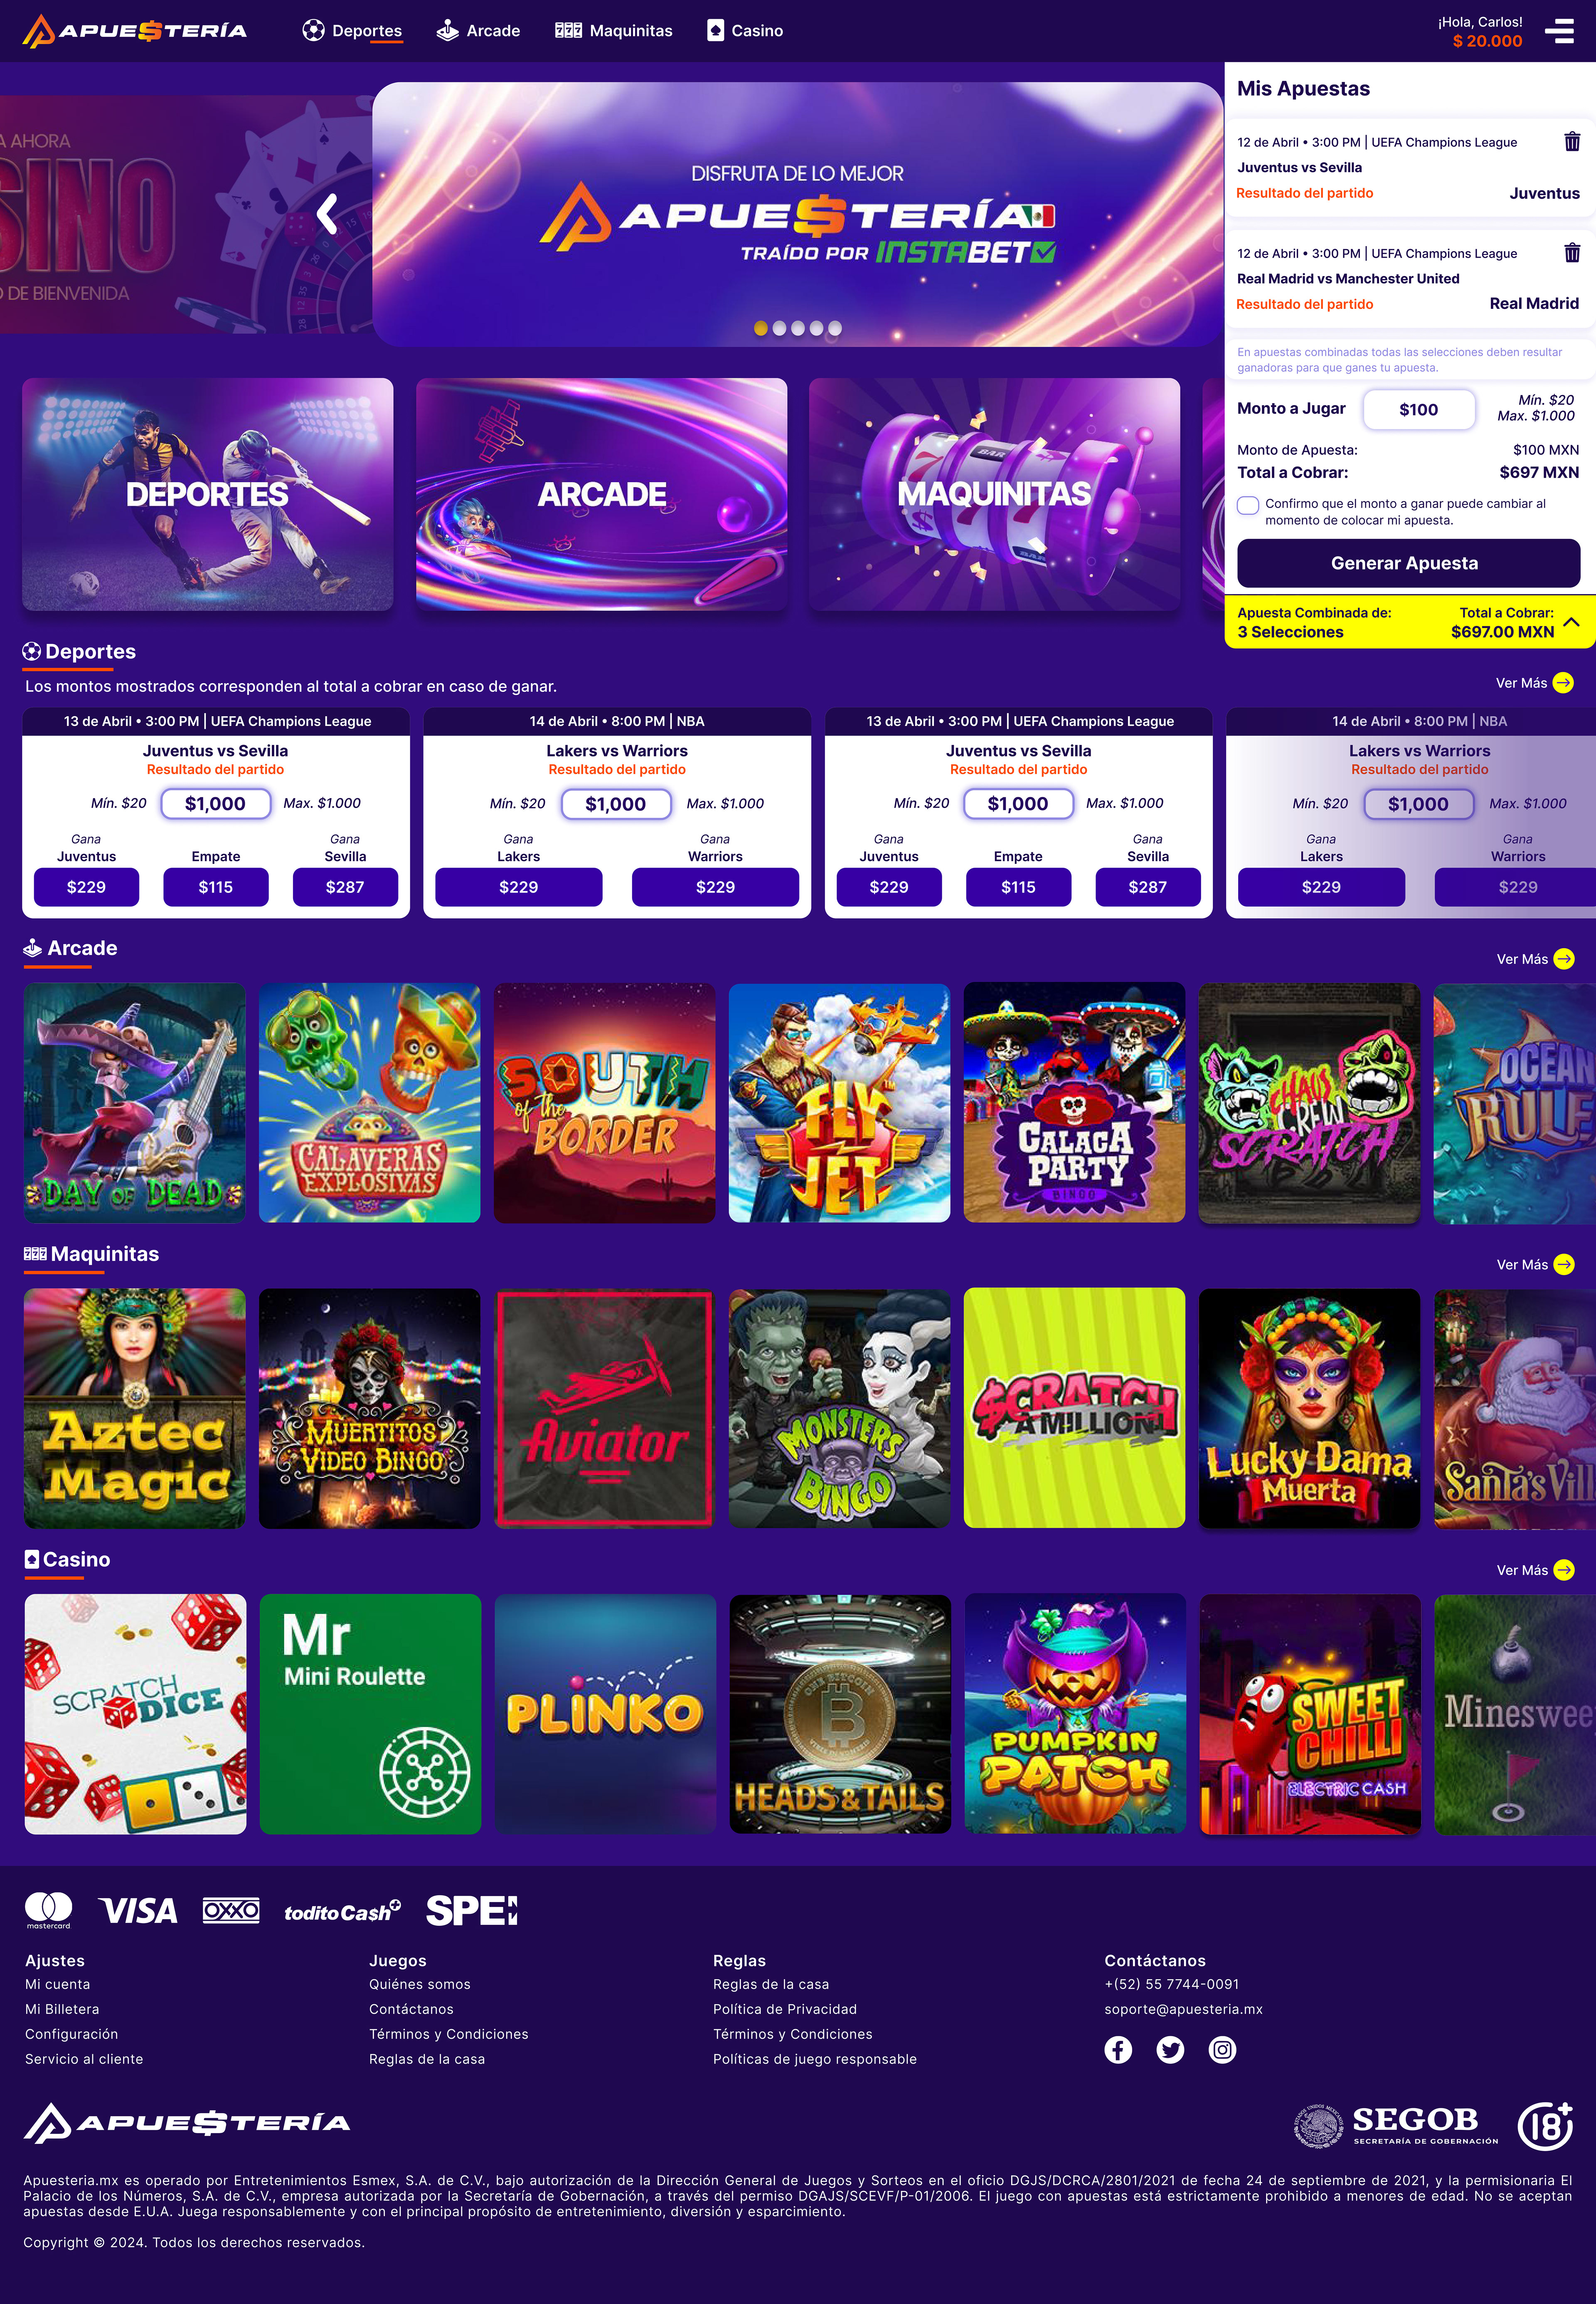Open the Instagram icon in footer

click(x=1222, y=2050)
